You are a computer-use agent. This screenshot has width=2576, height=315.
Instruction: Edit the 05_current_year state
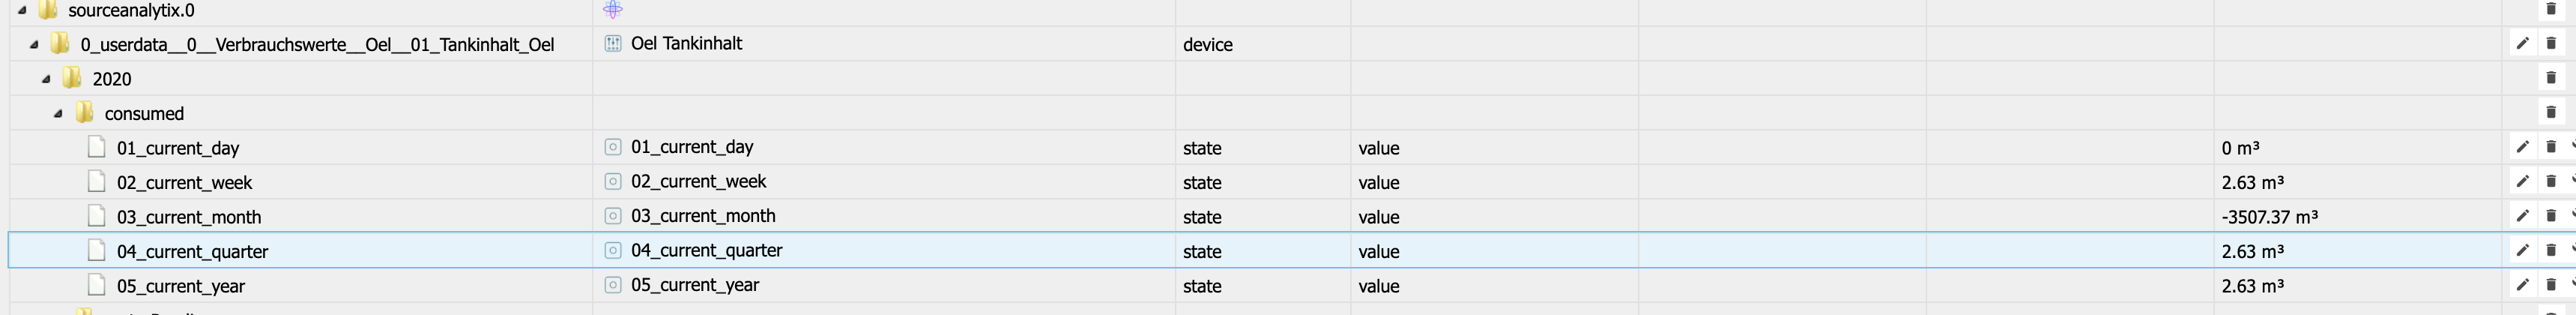2522,285
